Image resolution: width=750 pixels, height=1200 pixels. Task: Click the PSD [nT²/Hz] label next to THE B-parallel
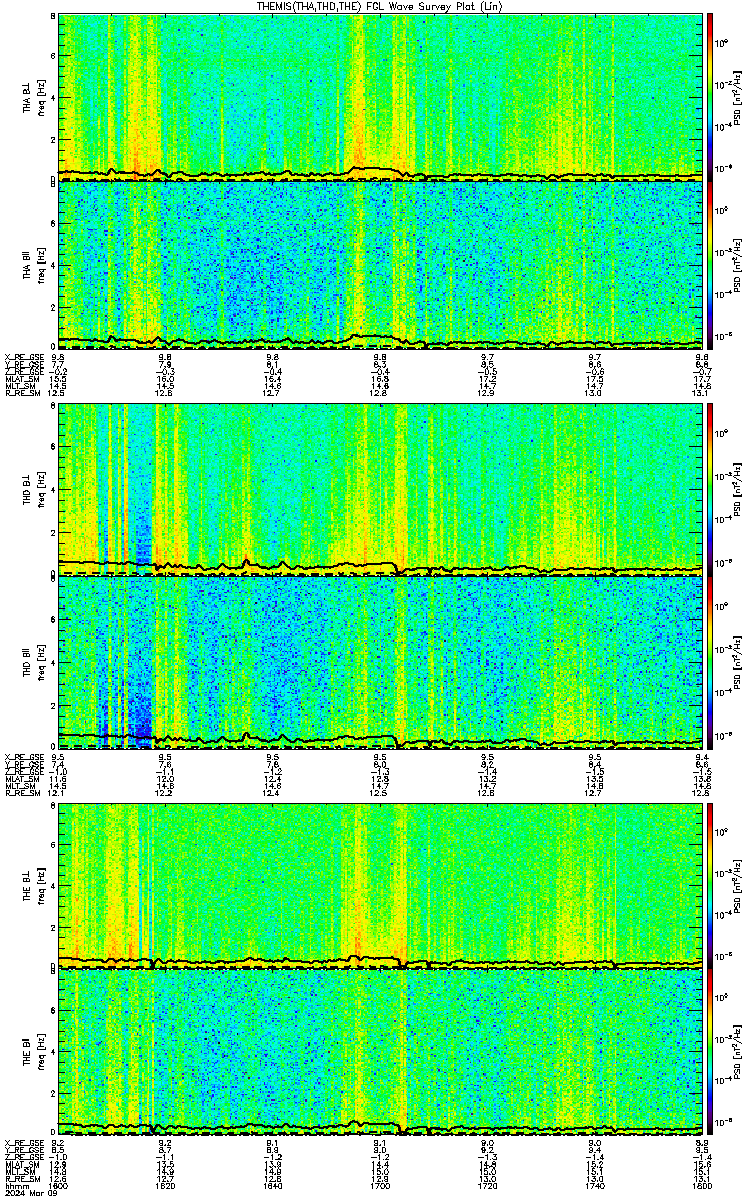[x=736, y=1053]
